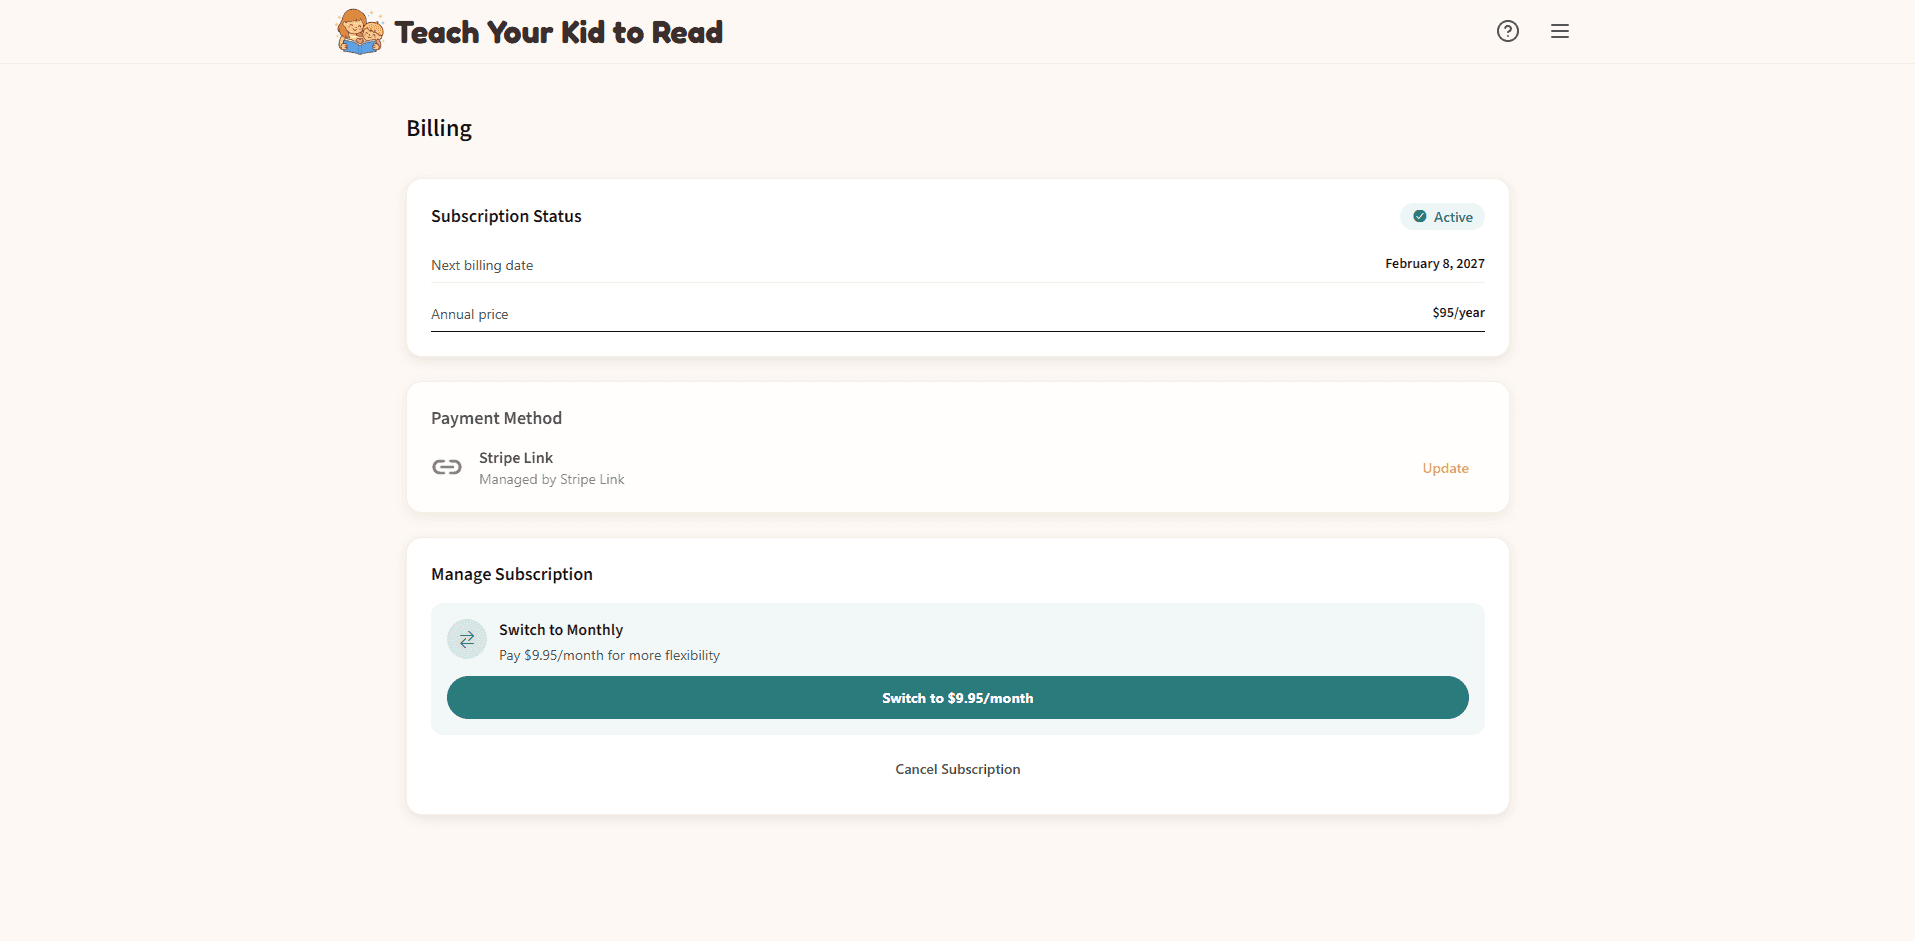Switch to $9.95/month plan

click(958, 698)
